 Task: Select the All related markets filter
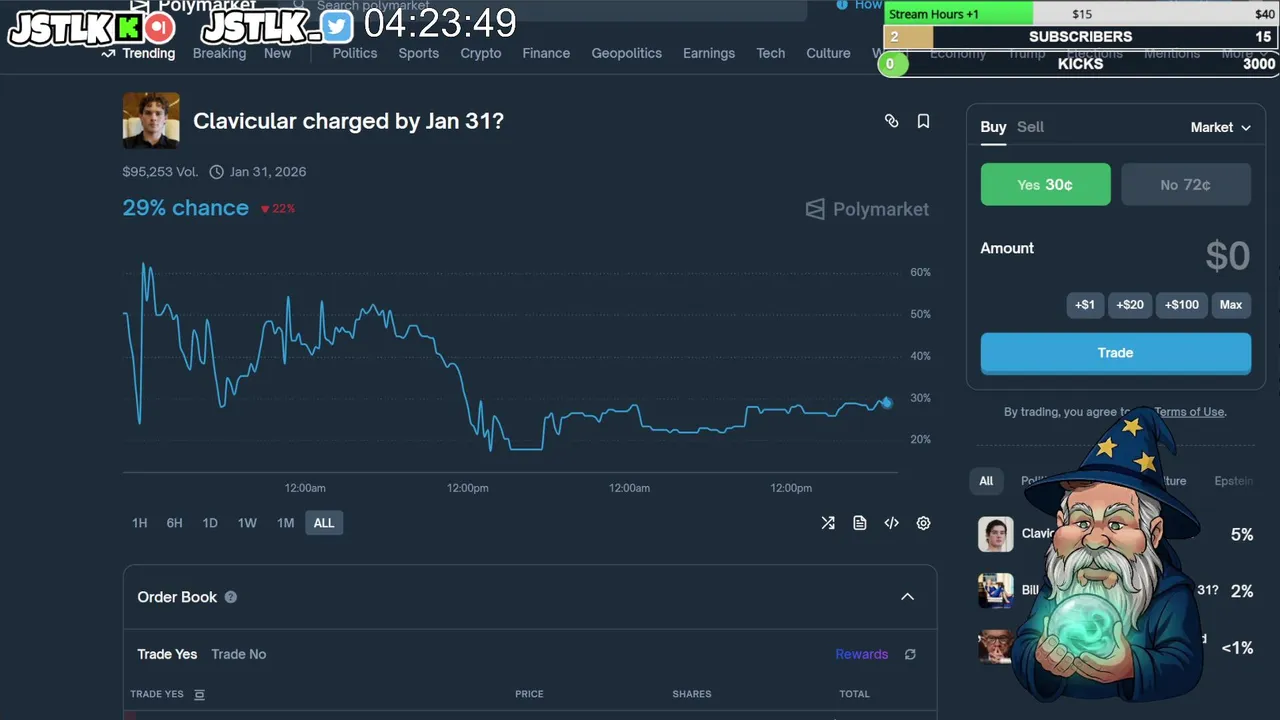(986, 481)
